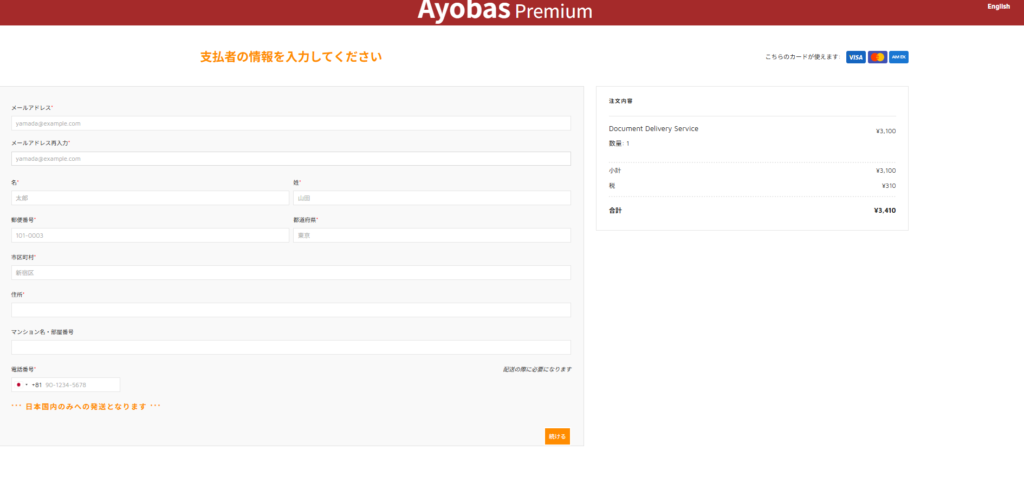The height and width of the screenshot is (477, 1024).
Task: Click the メールアドレス再入力 confirmation field
Action: tap(290, 158)
